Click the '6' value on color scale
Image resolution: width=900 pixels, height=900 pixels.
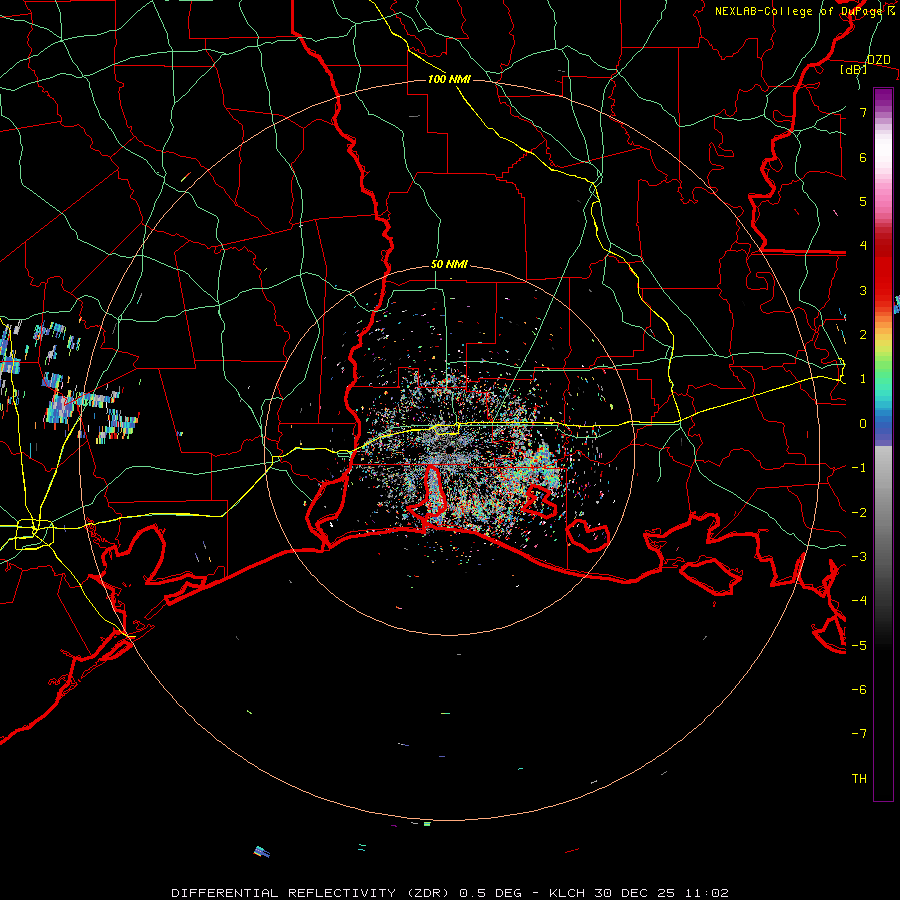coord(863,157)
